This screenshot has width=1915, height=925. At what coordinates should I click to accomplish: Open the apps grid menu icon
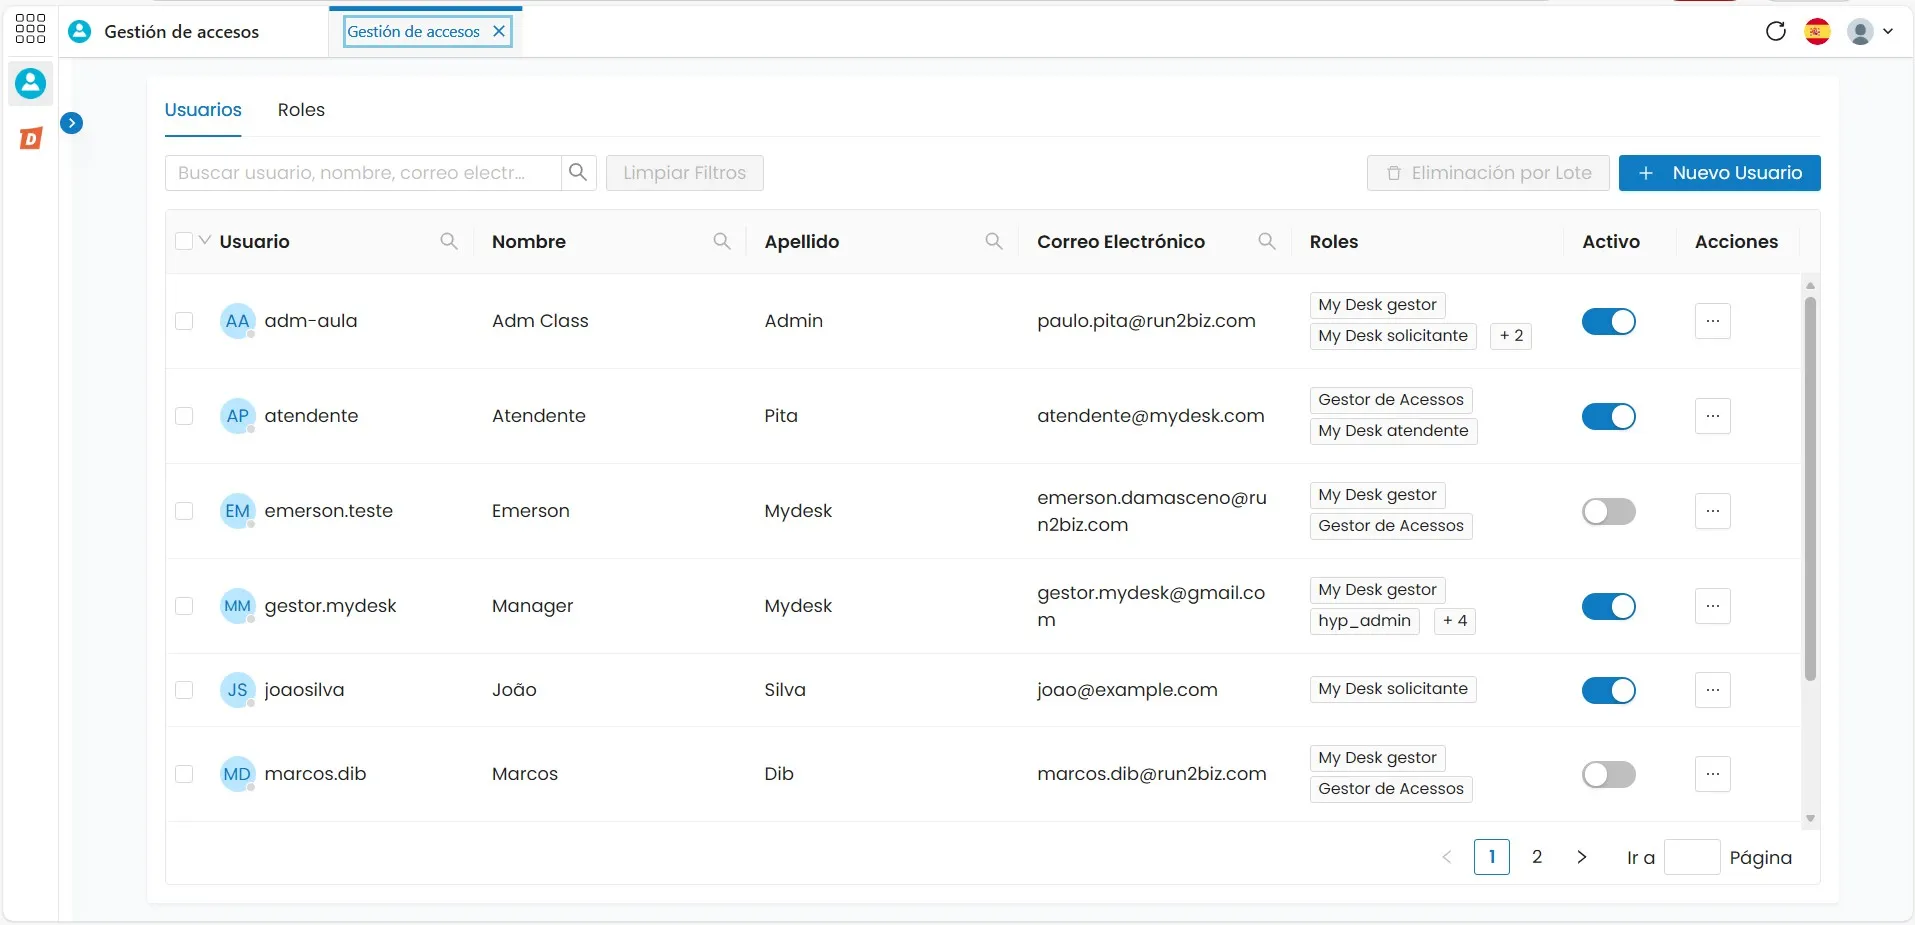click(x=30, y=28)
